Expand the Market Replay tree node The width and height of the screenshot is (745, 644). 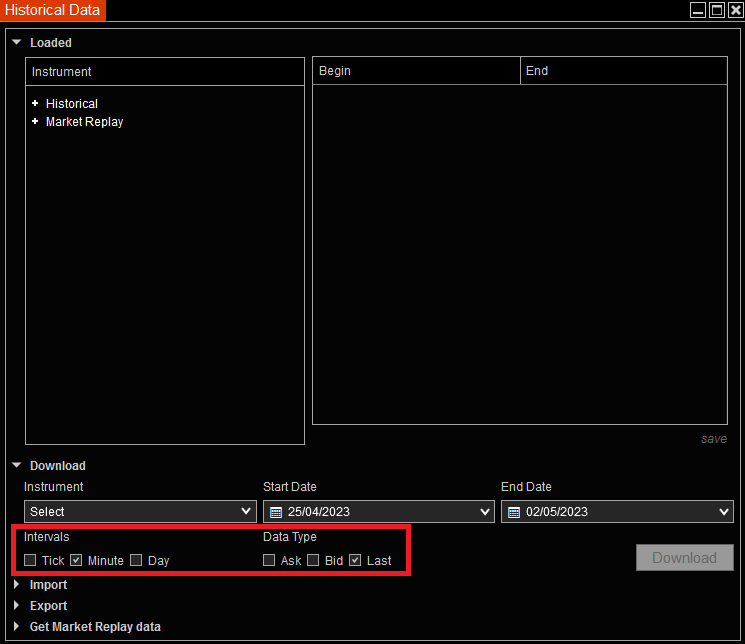click(35, 121)
